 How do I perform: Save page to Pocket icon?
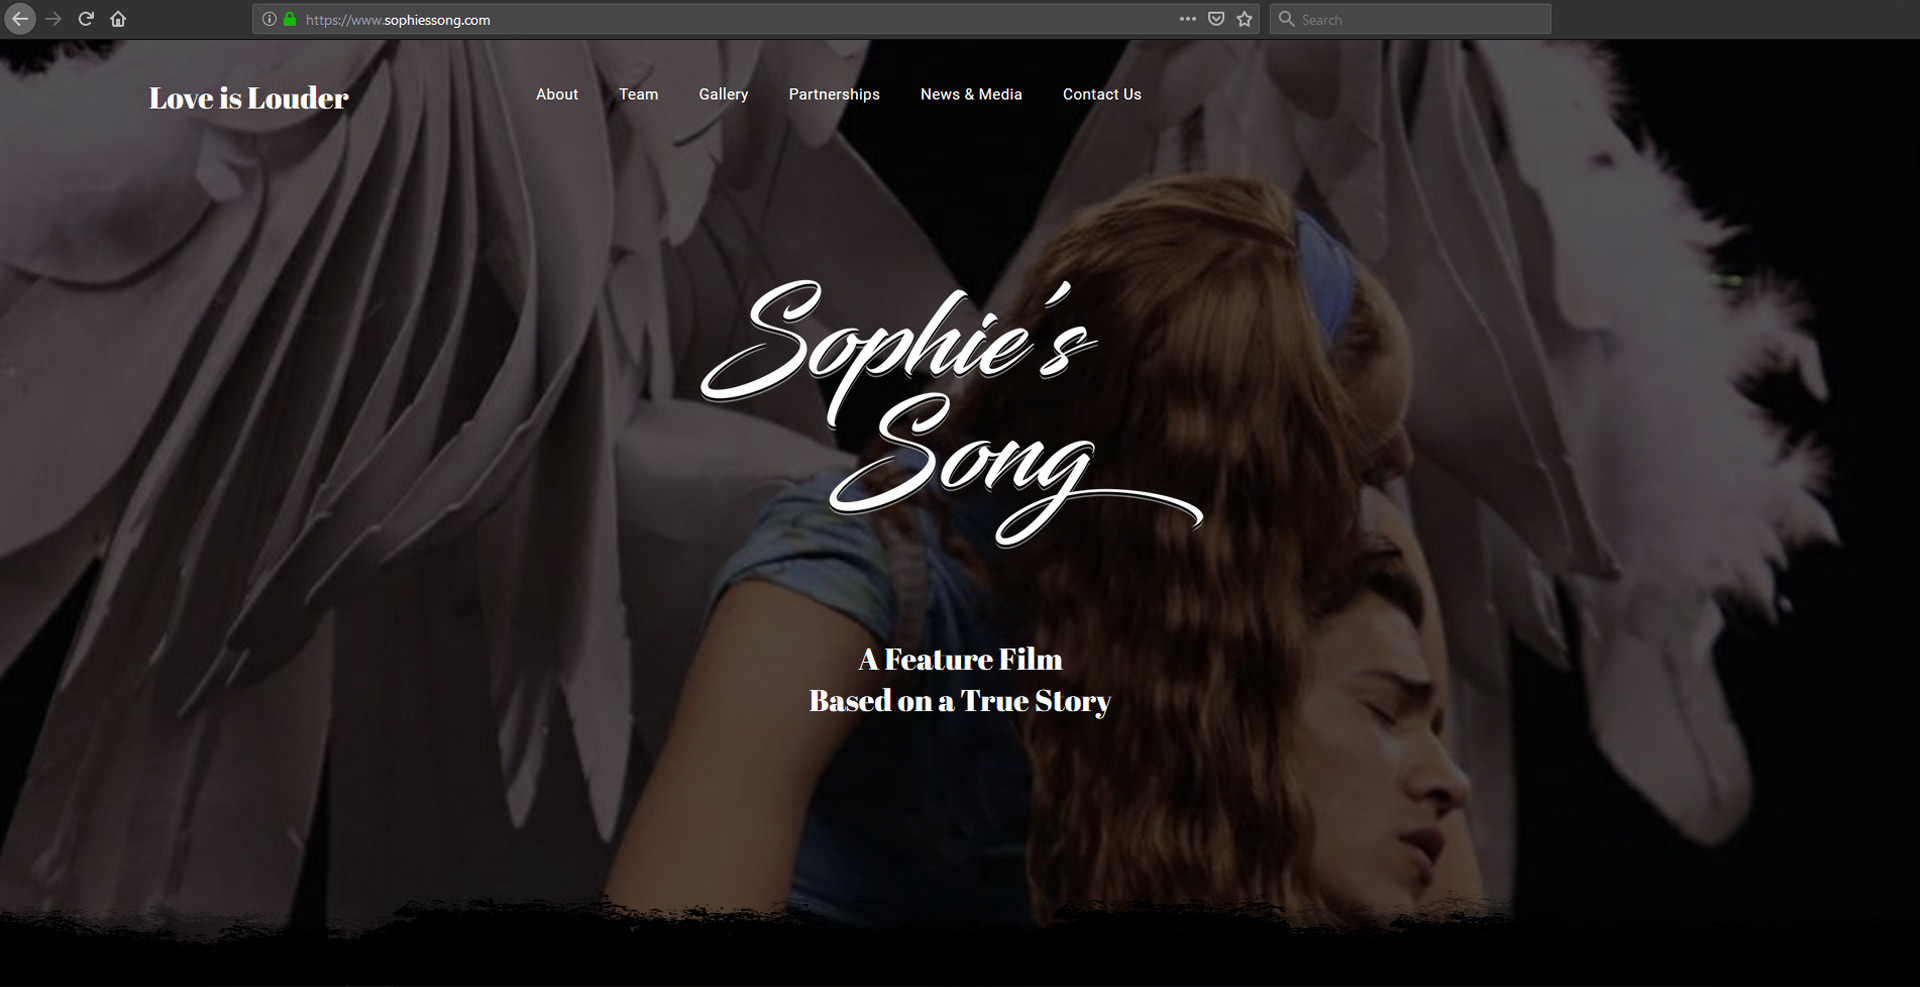coord(1216,19)
